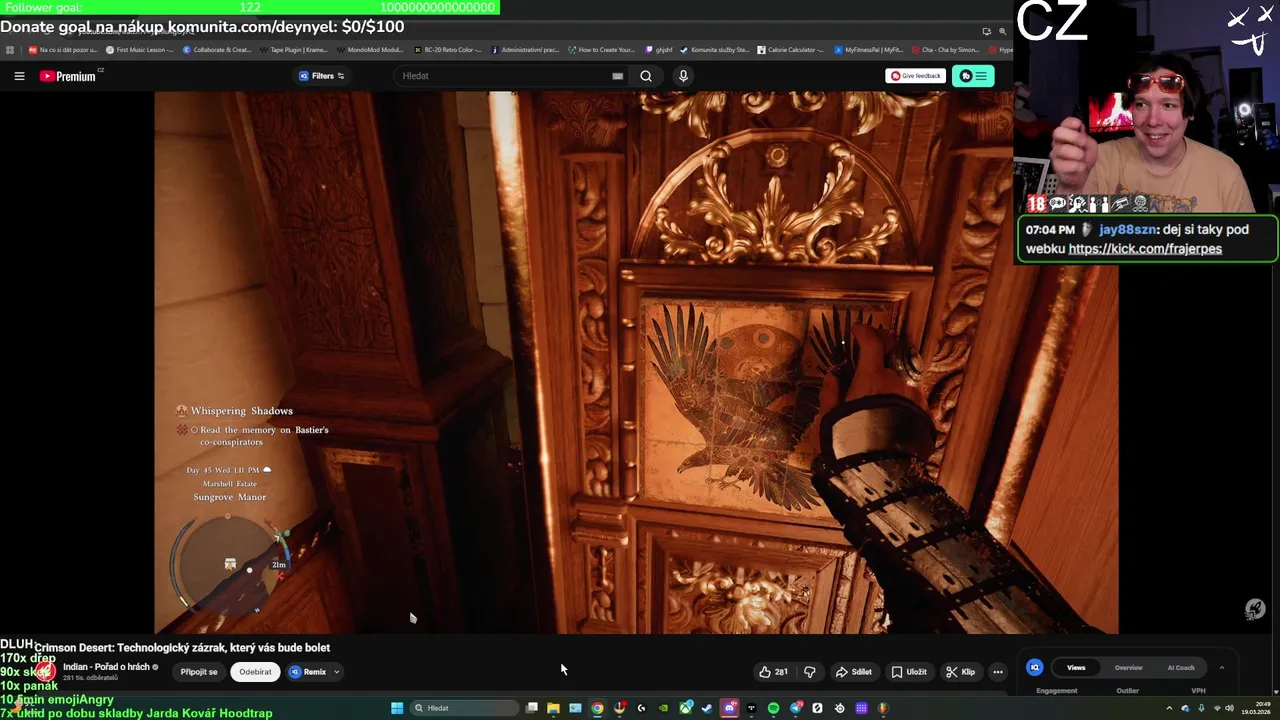Create a clip with Klip button
The image size is (1280, 720).
[x=960, y=672]
